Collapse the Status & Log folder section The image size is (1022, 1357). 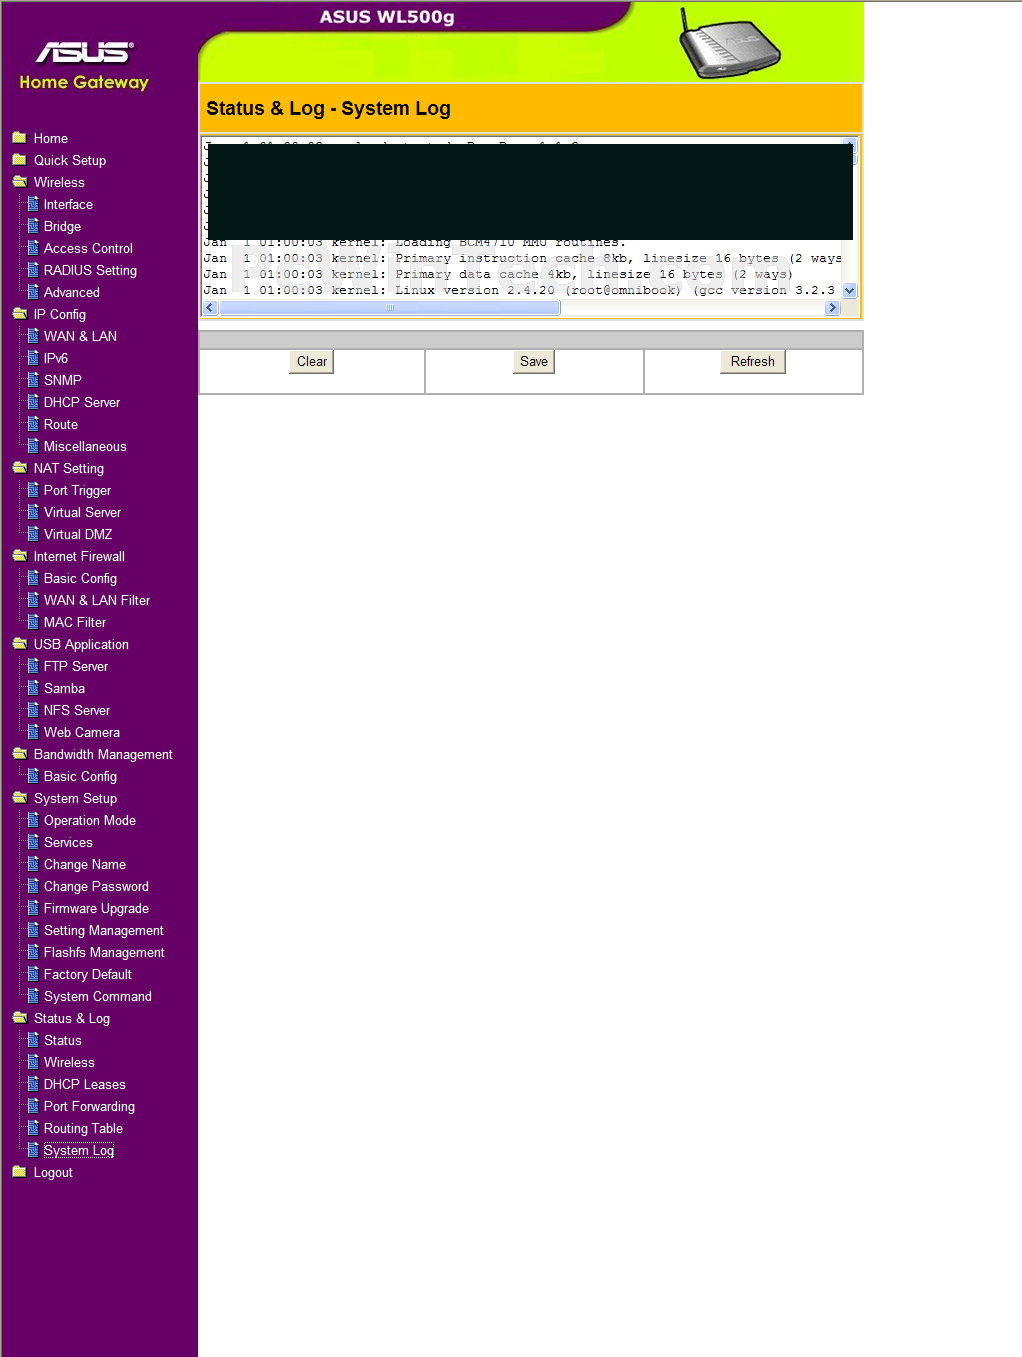19,1018
